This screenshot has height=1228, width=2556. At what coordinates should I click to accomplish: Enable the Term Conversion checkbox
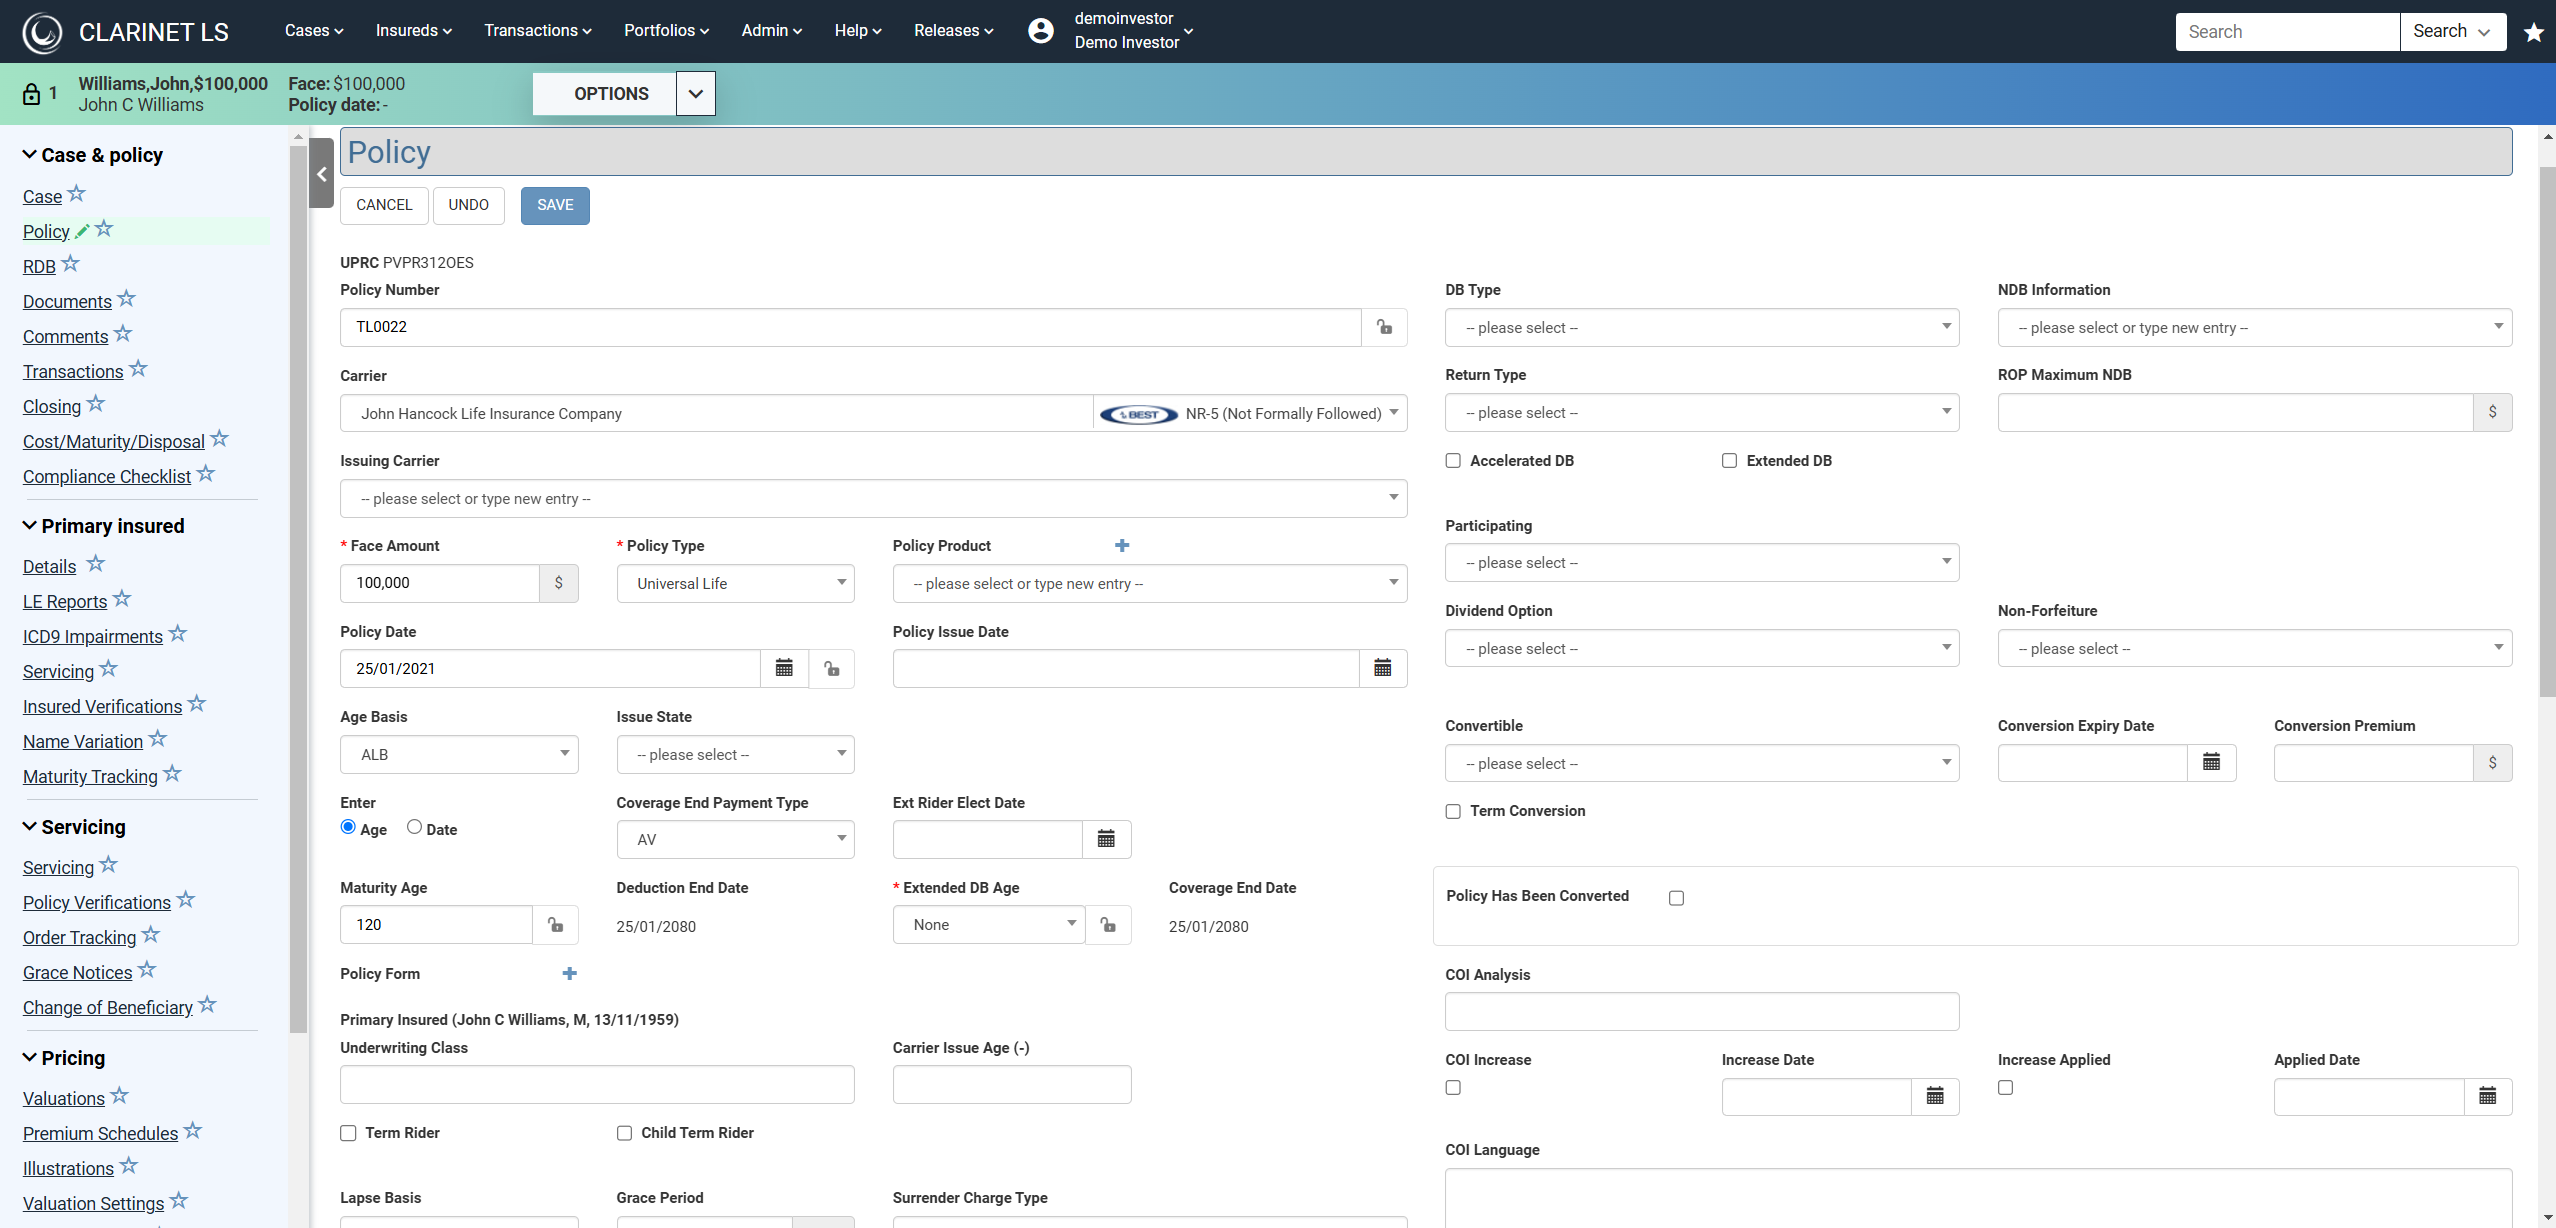click(1453, 812)
